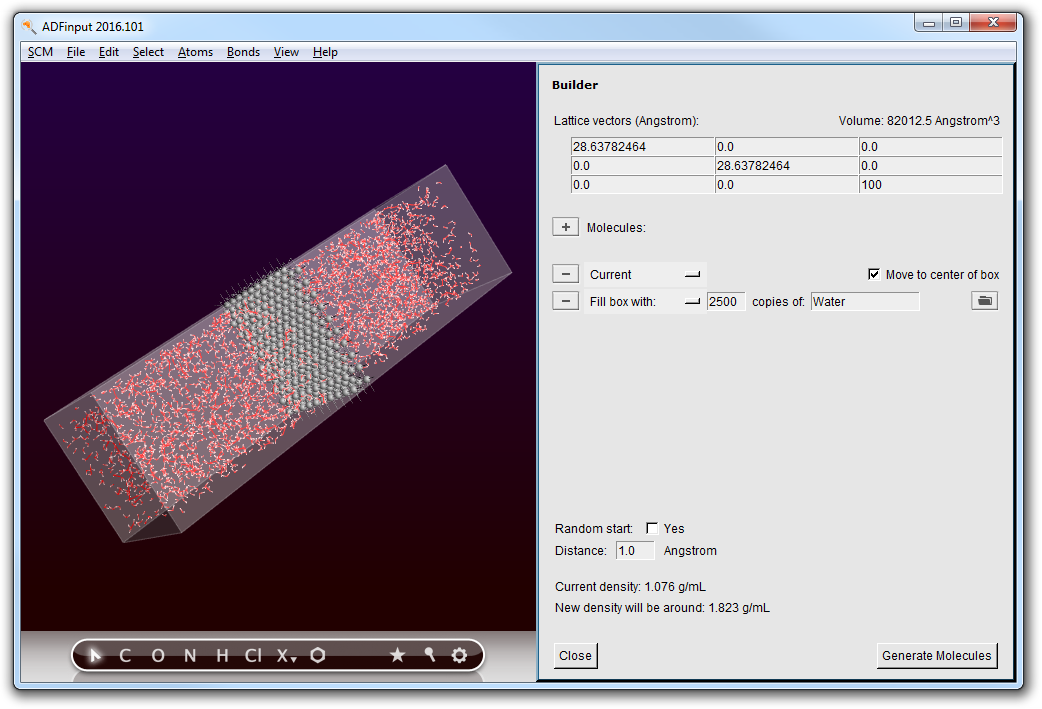Open the Select menu
Viewport: 1042px width, 709px height.
point(148,52)
